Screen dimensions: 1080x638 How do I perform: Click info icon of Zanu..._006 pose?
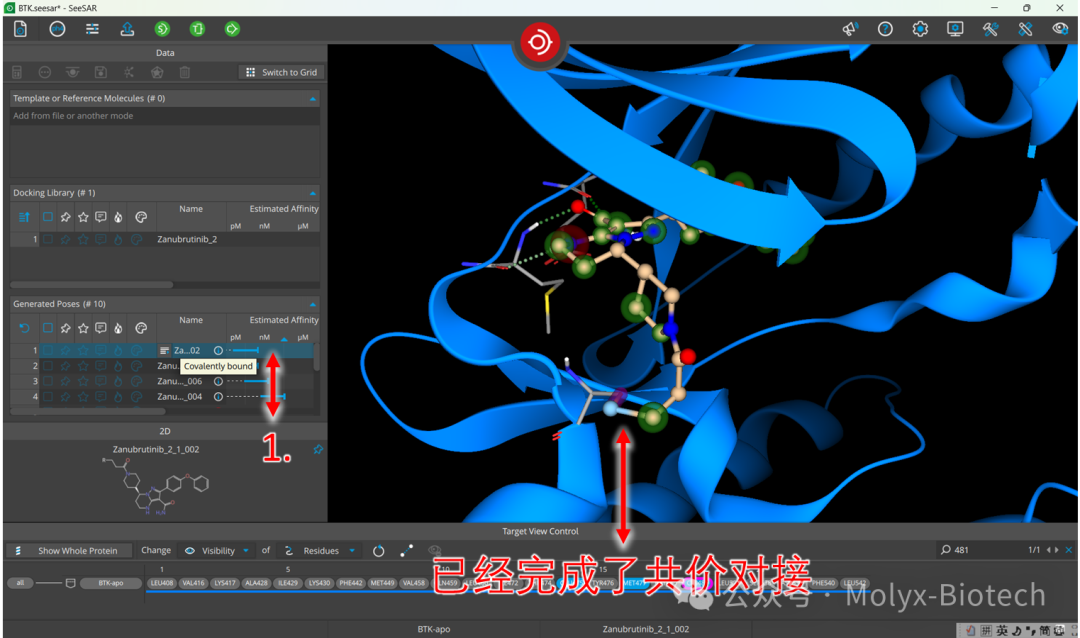[218, 381]
